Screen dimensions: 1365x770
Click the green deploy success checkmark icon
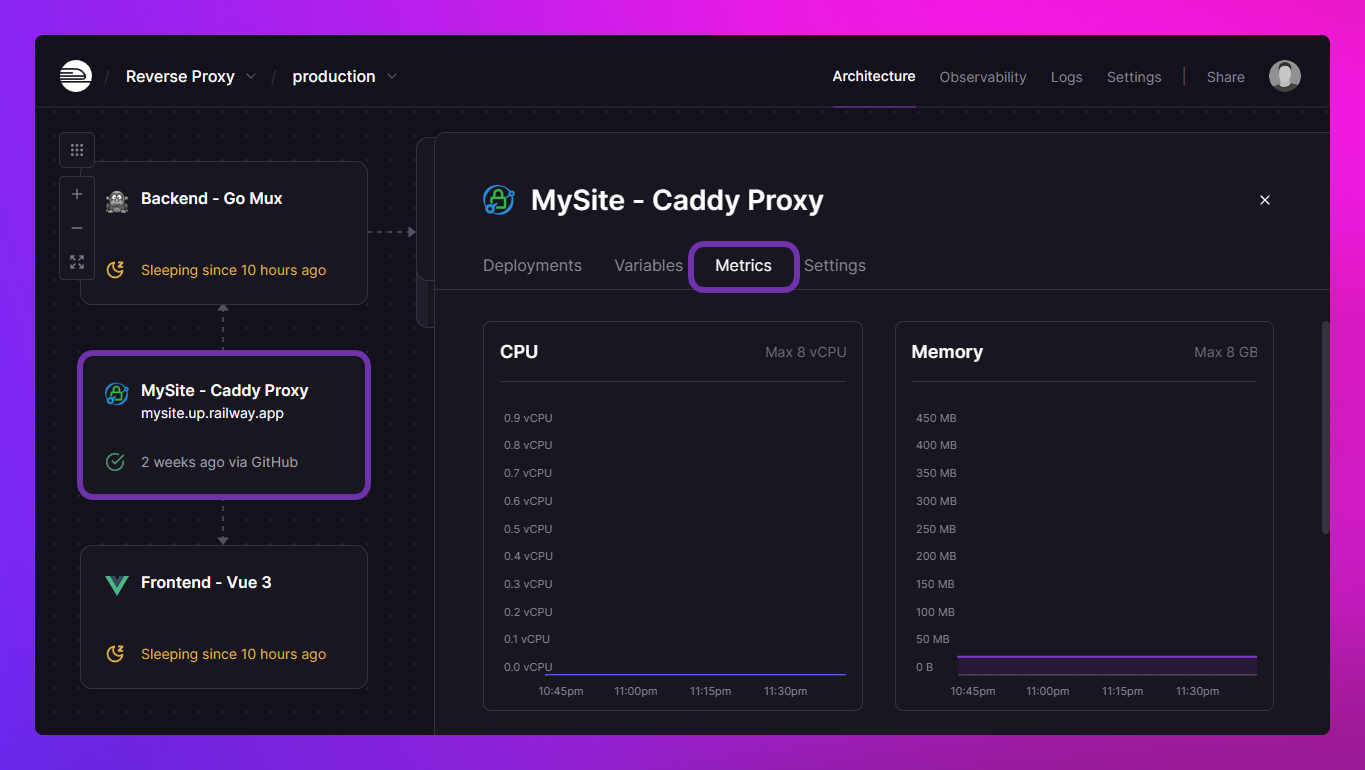click(115, 462)
